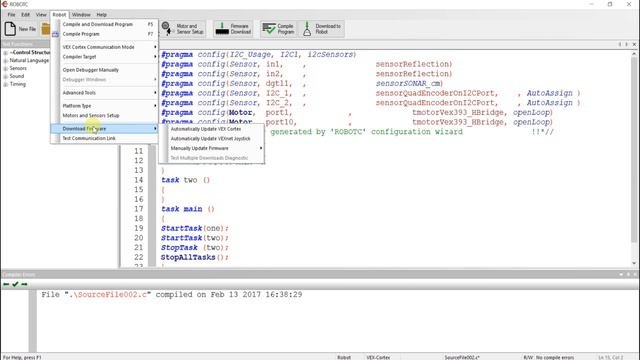The image size is (640, 360).
Task: Click the 'task two' code line
Action: [185, 180]
